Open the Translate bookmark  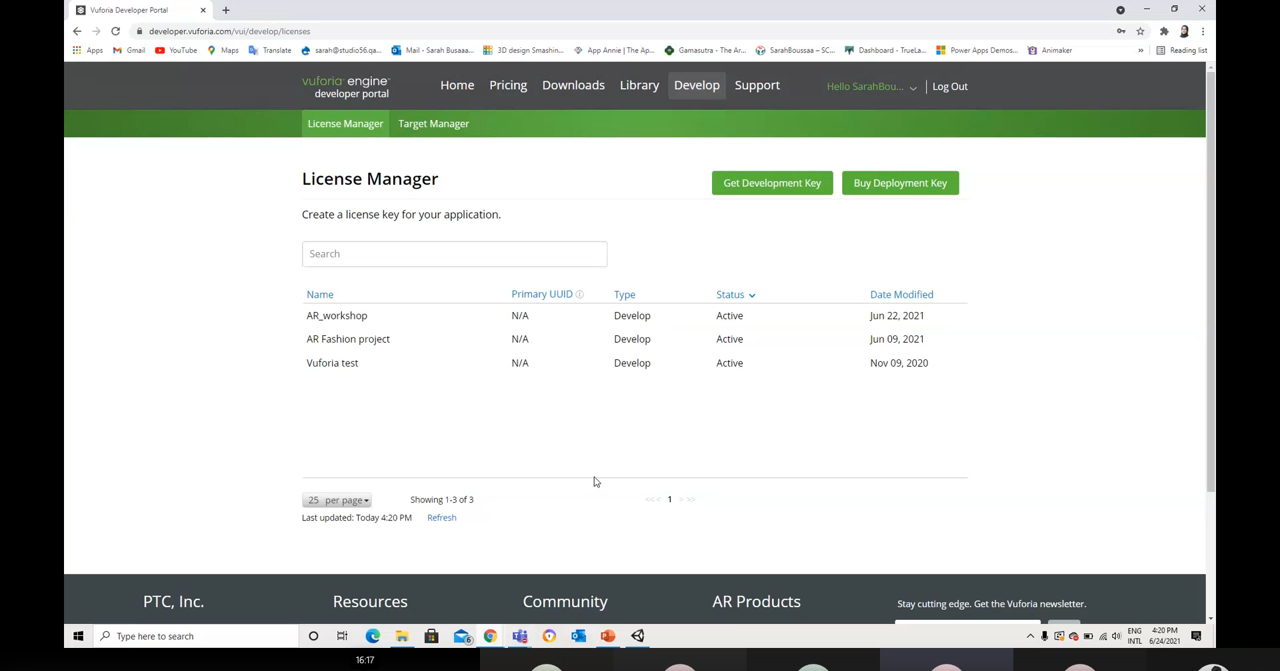point(270,50)
